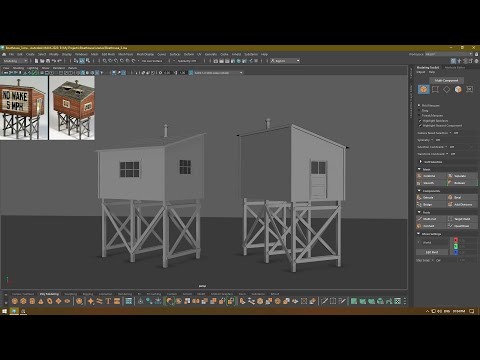Click the red X axis swatch
The image size is (480, 360).
[456, 240]
